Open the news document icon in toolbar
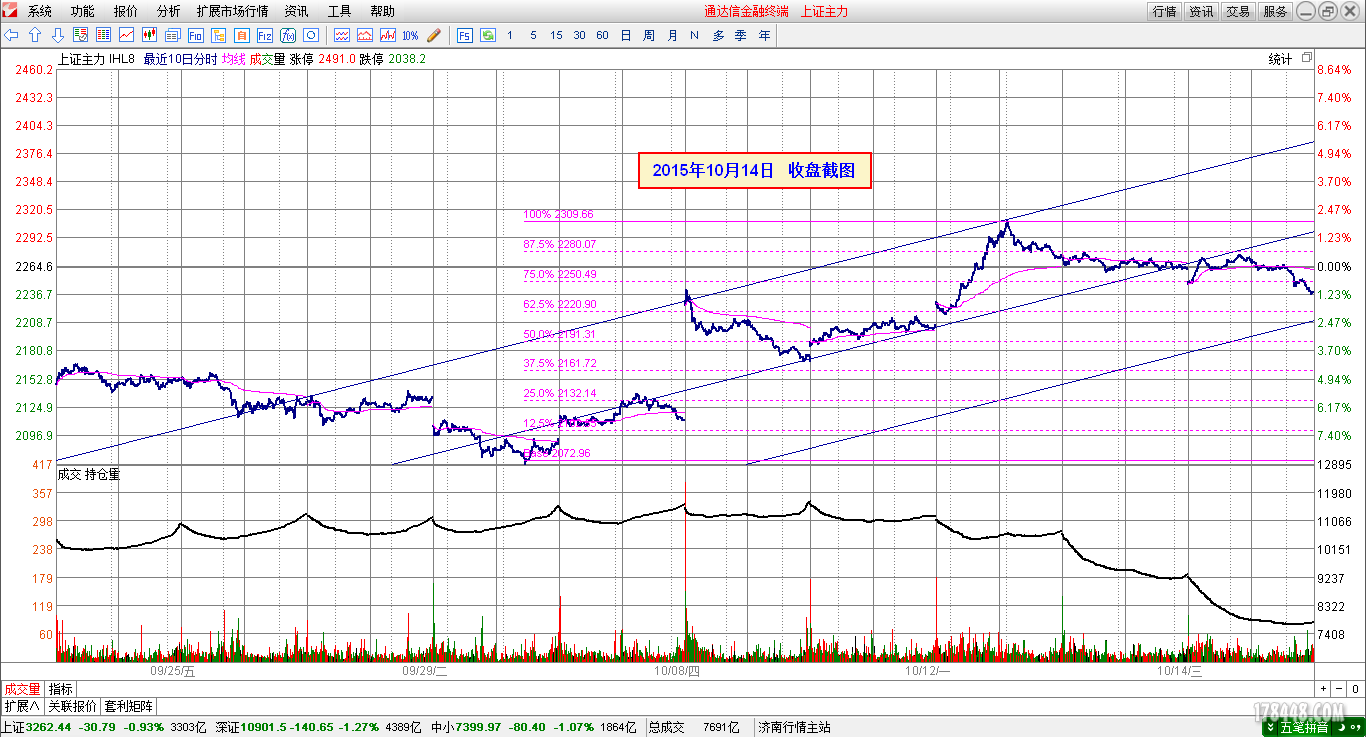1366x737 pixels. click(172, 35)
